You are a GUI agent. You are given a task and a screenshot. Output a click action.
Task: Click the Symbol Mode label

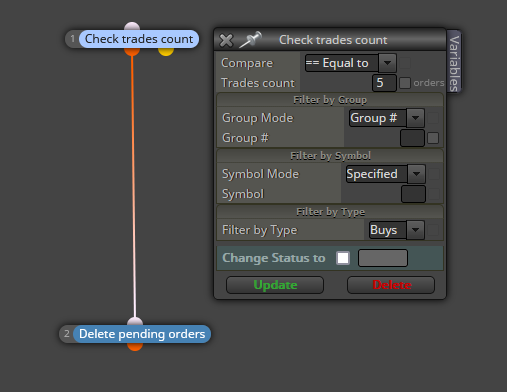(260, 174)
